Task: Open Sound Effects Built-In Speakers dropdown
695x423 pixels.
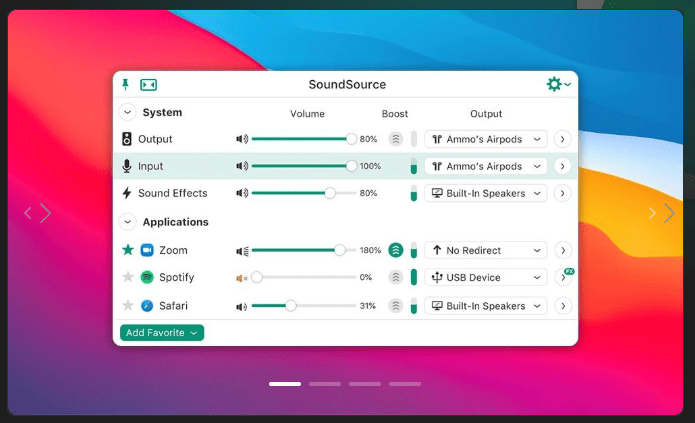Action: pos(486,193)
